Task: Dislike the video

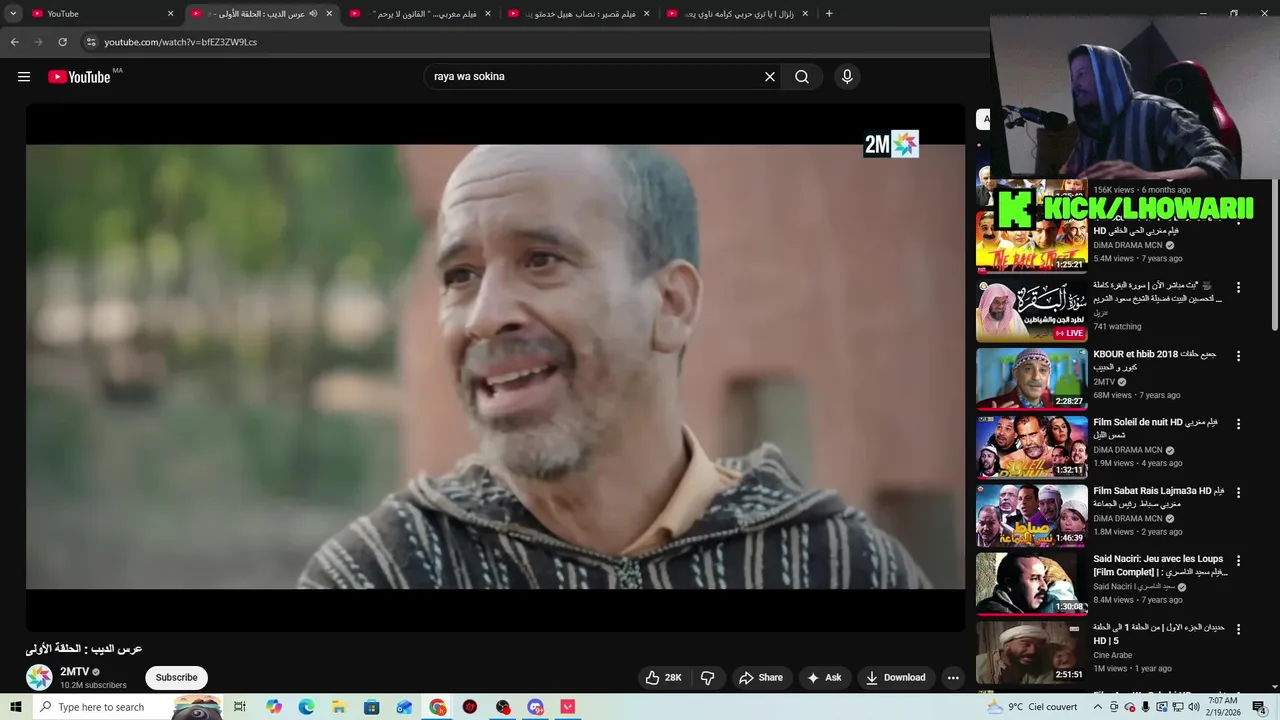Action: click(708, 678)
